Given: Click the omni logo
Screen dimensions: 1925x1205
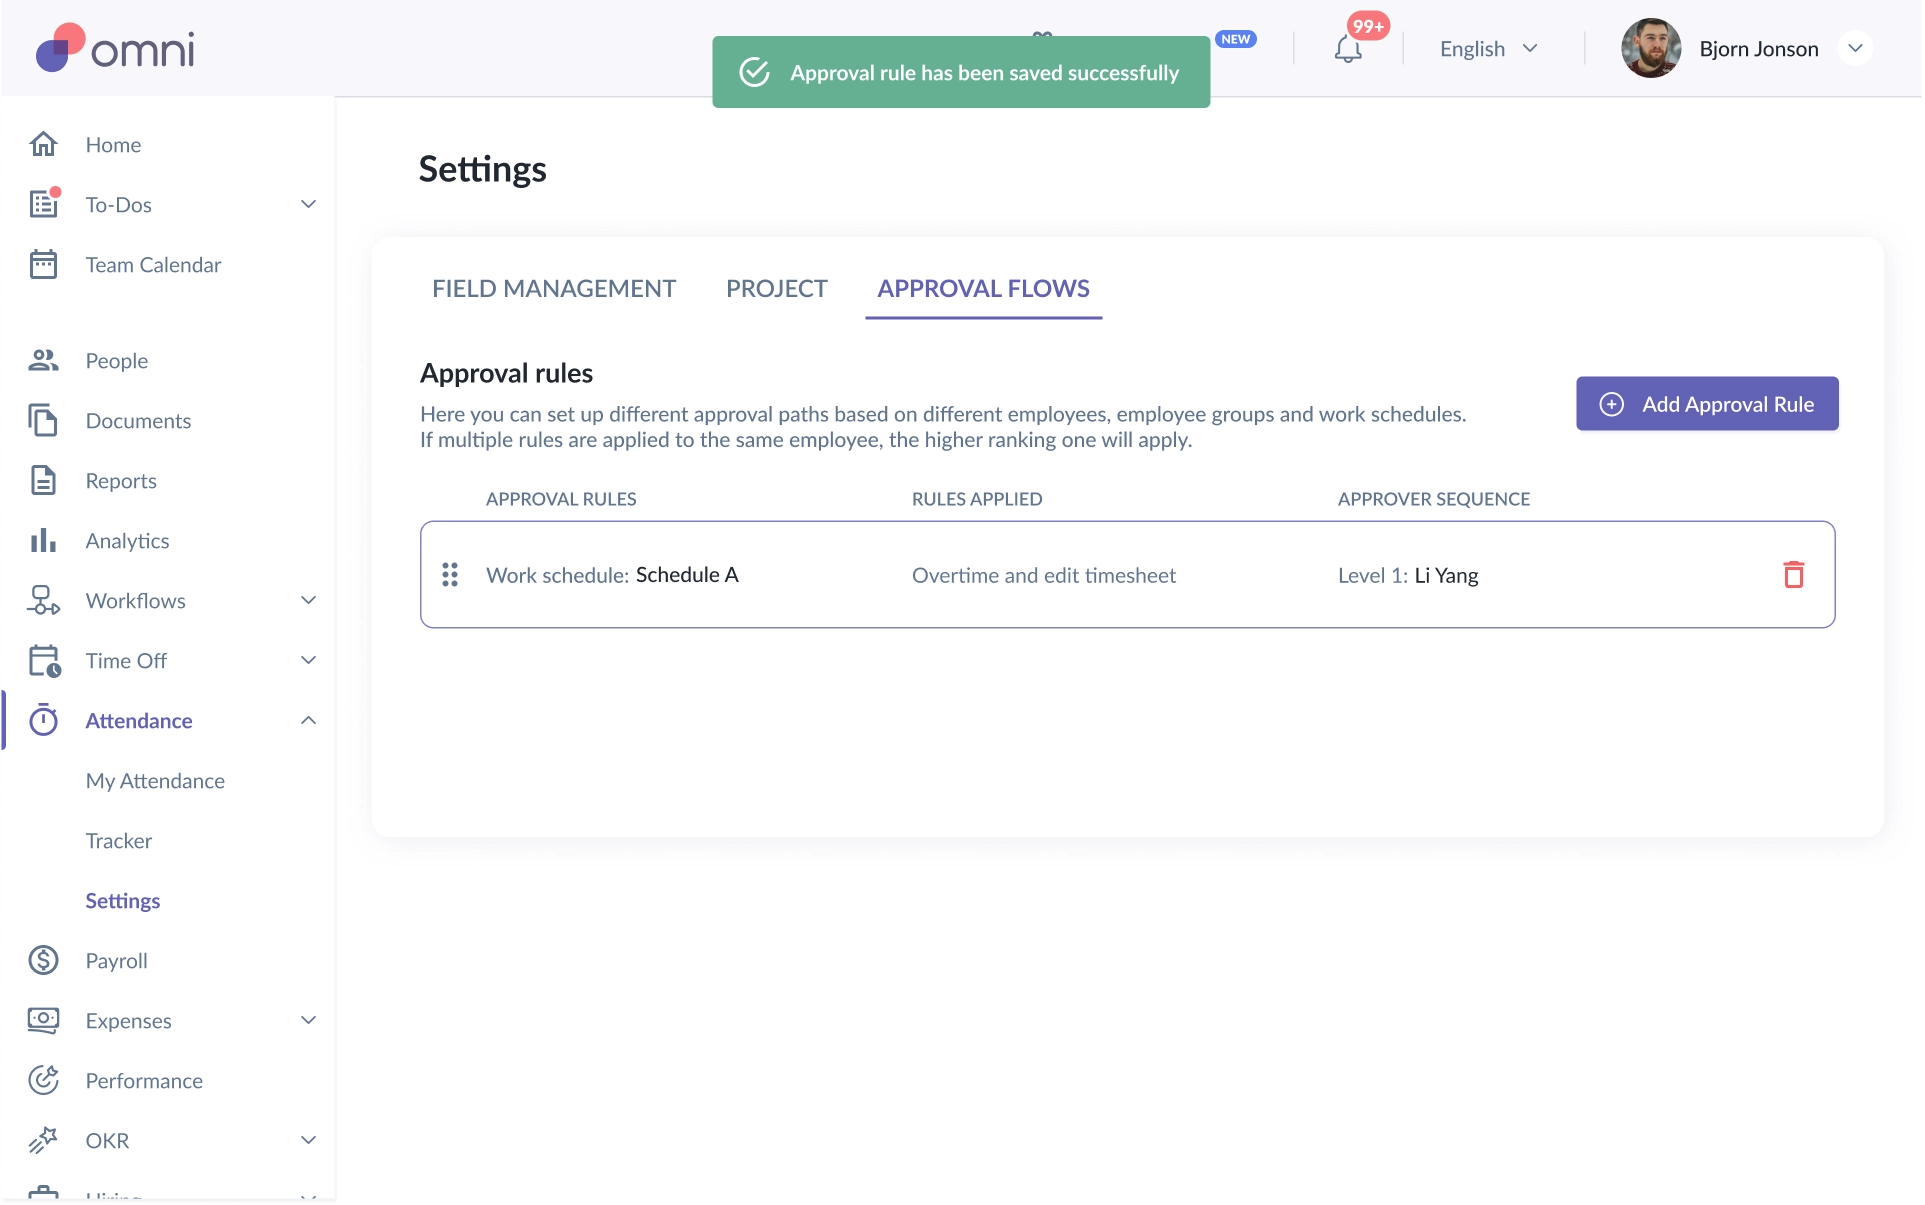Looking at the screenshot, I should point(115,48).
